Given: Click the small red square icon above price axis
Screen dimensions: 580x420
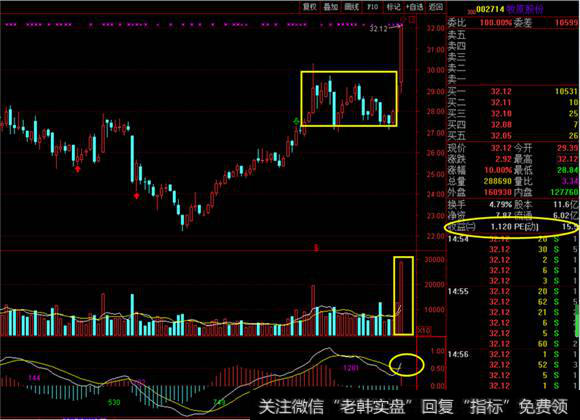Looking at the screenshot, I should (x=412, y=19).
